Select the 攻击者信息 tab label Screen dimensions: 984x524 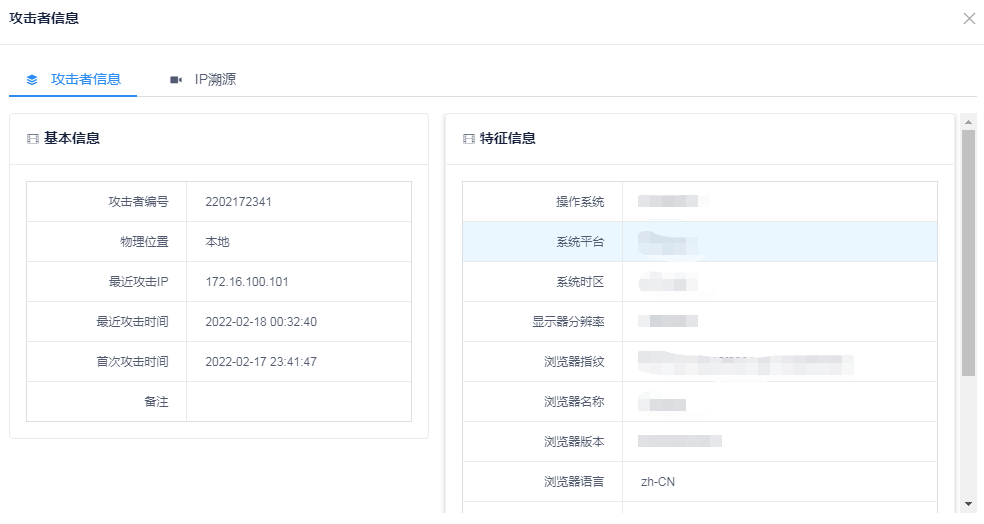coord(86,80)
